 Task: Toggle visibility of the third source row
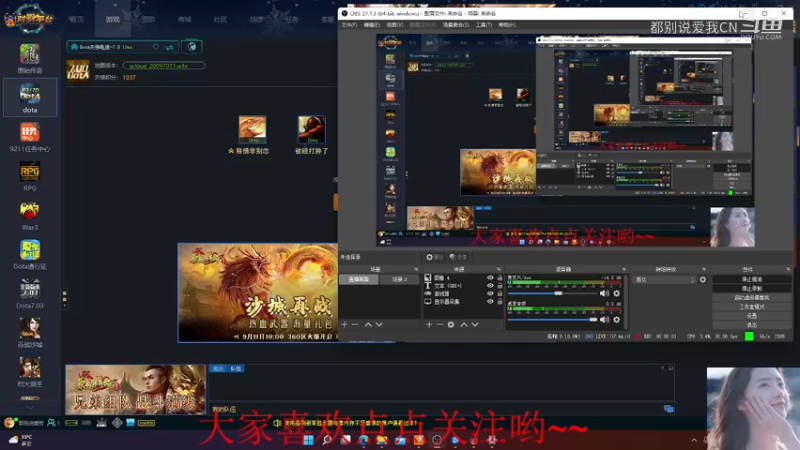pyautogui.click(x=490, y=293)
